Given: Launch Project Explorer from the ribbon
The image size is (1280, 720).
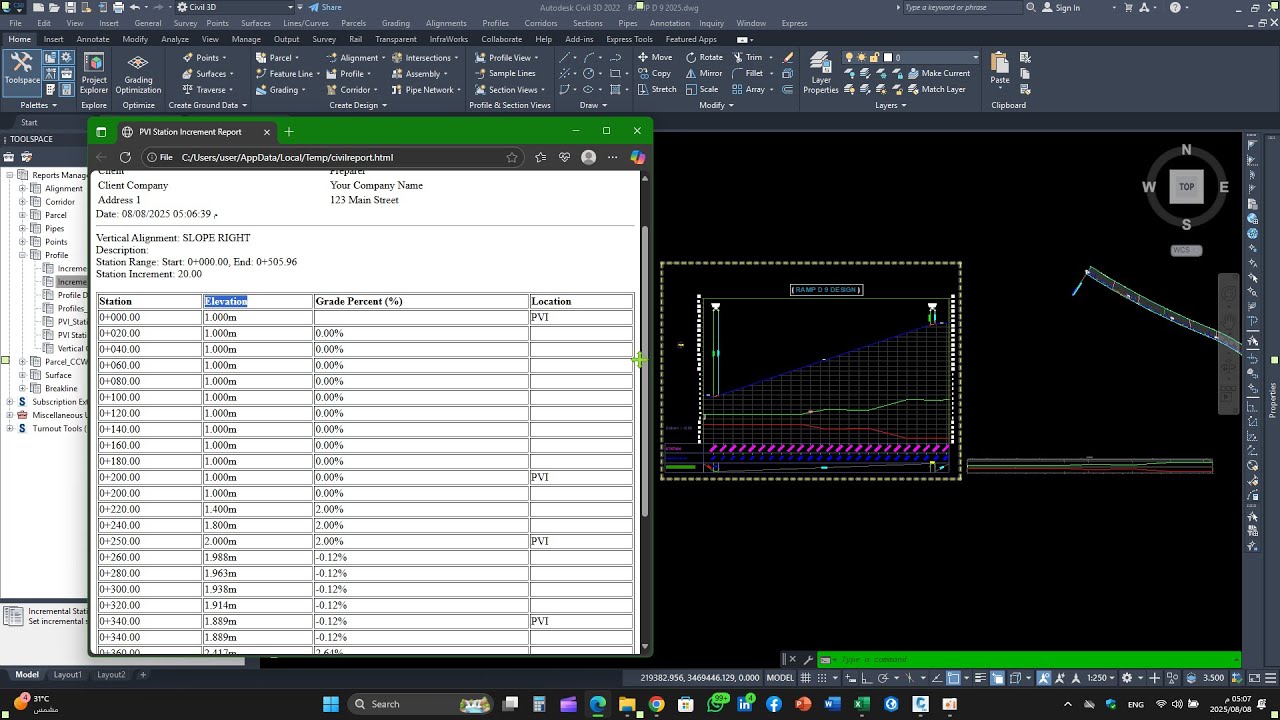Looking at the screenshot, I should [94, 73].
